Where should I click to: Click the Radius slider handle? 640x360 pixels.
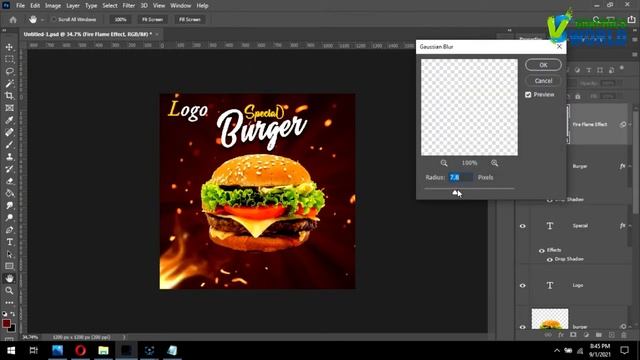point(455,193)
